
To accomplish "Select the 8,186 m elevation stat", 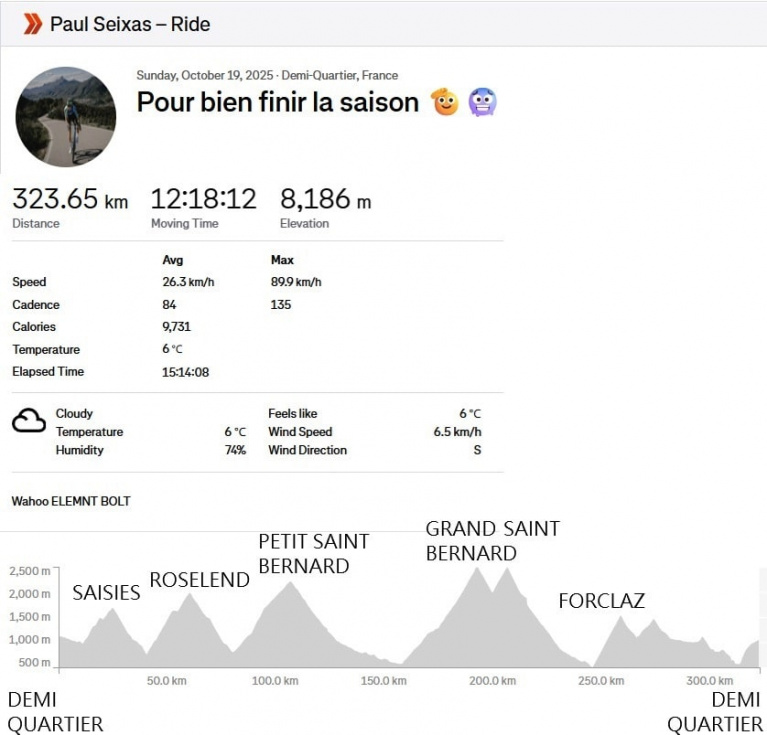I will point(325,199).
